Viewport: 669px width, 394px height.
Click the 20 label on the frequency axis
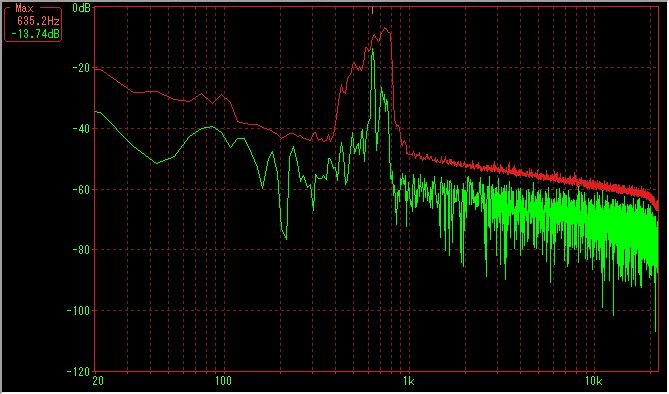(x=98, y=381)
